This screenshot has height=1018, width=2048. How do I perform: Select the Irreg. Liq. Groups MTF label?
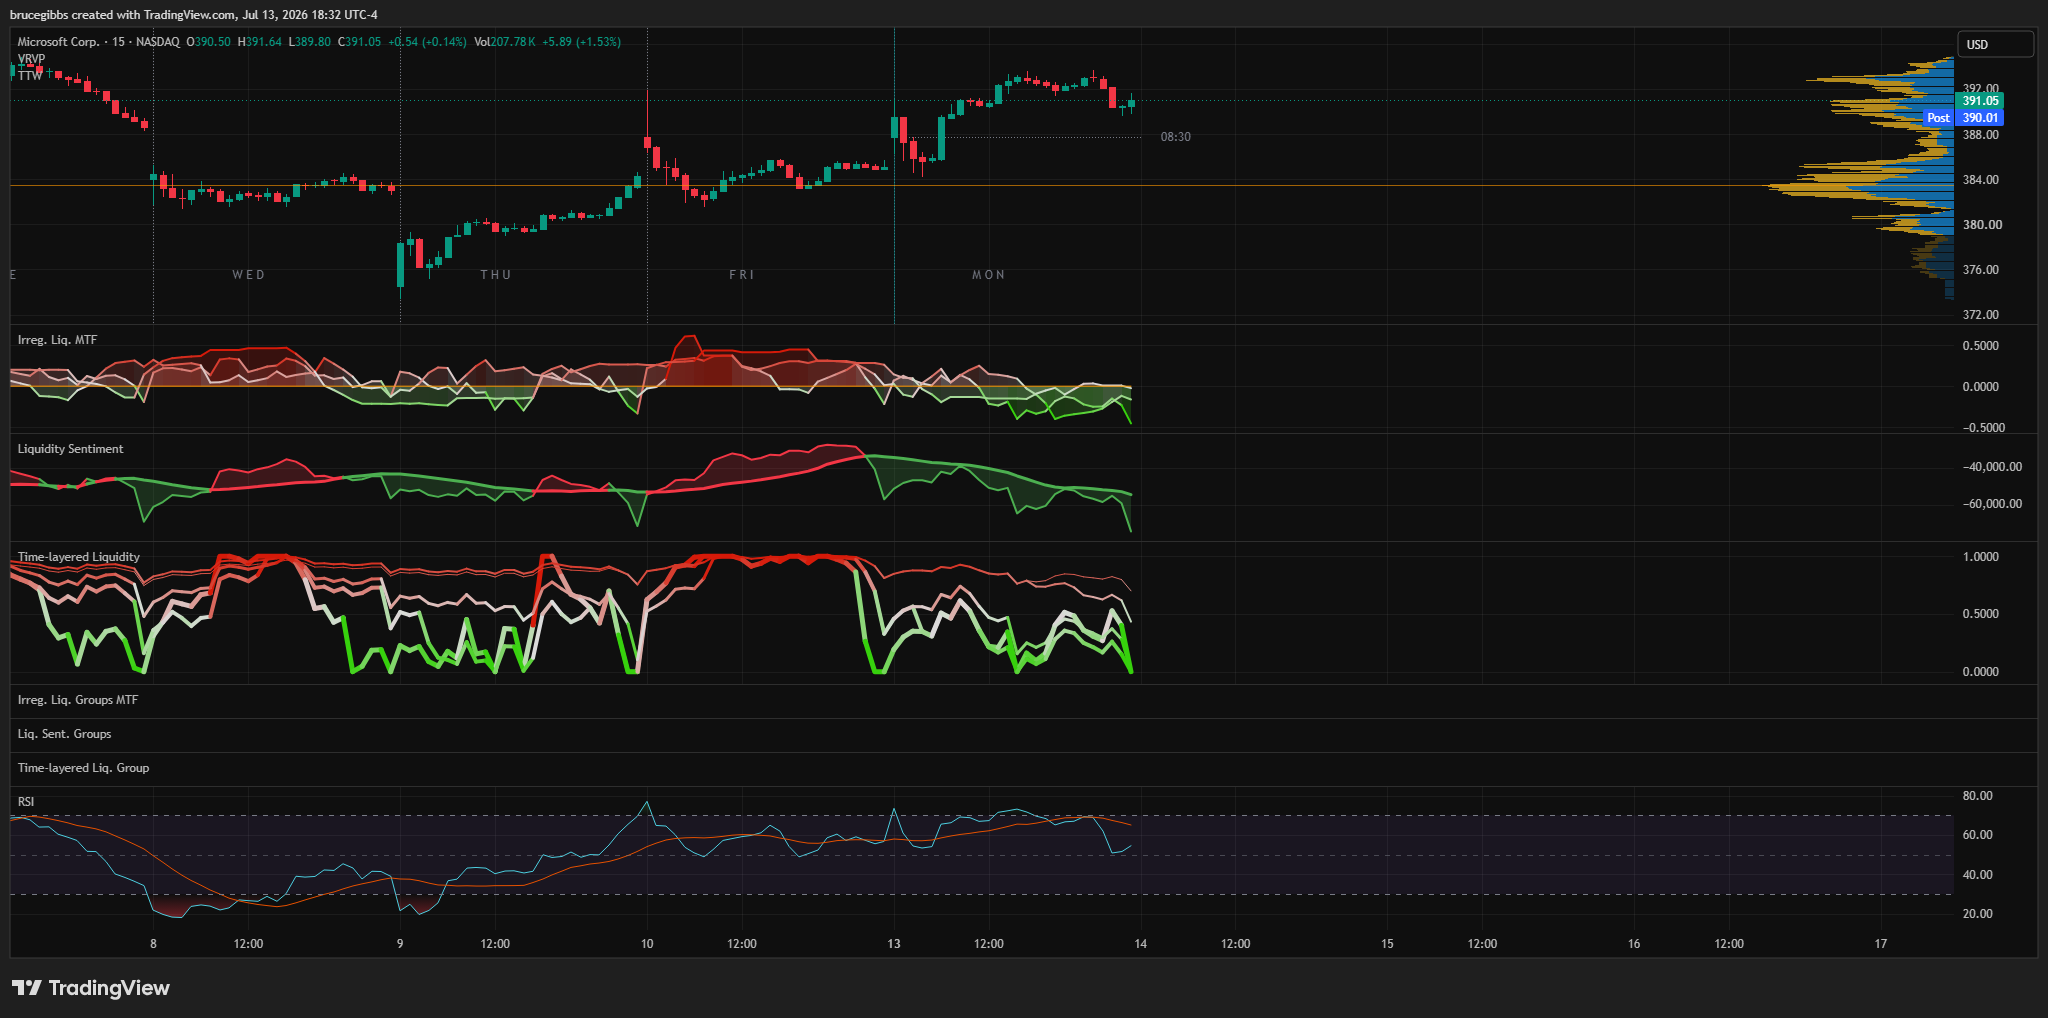(77, 700)
